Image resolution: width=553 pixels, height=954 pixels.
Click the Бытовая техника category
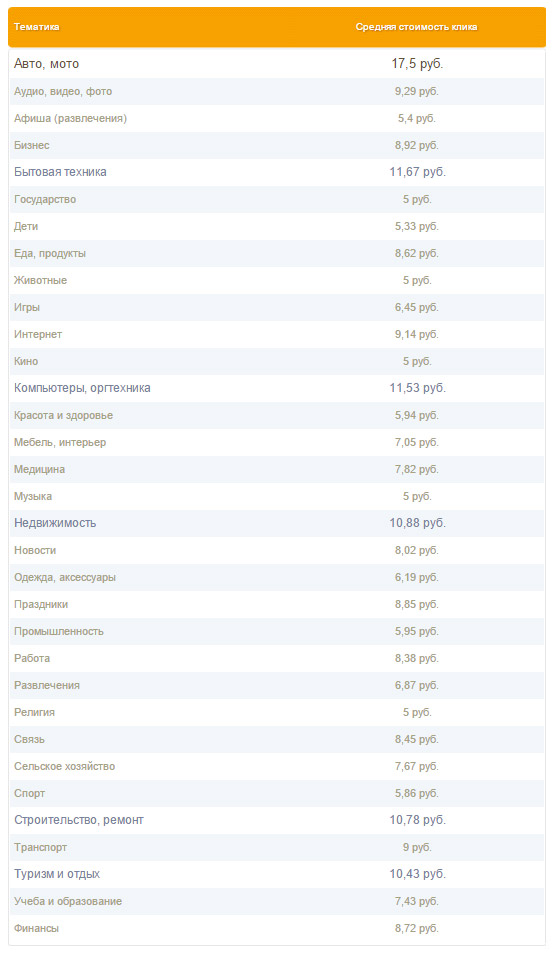(60, 172)
